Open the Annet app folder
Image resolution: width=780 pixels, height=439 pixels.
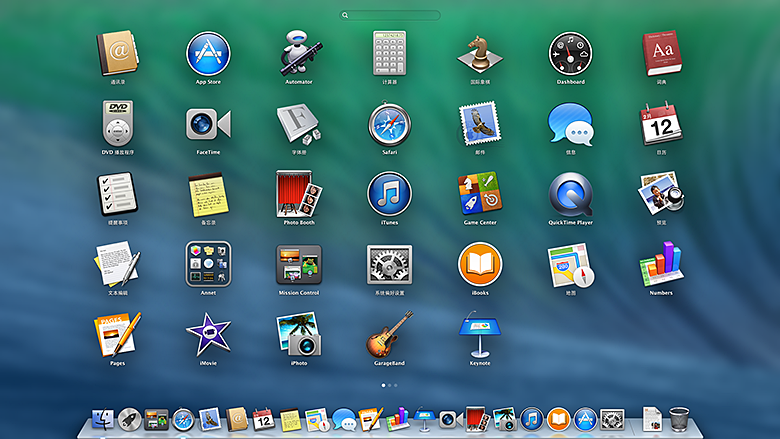208,264
